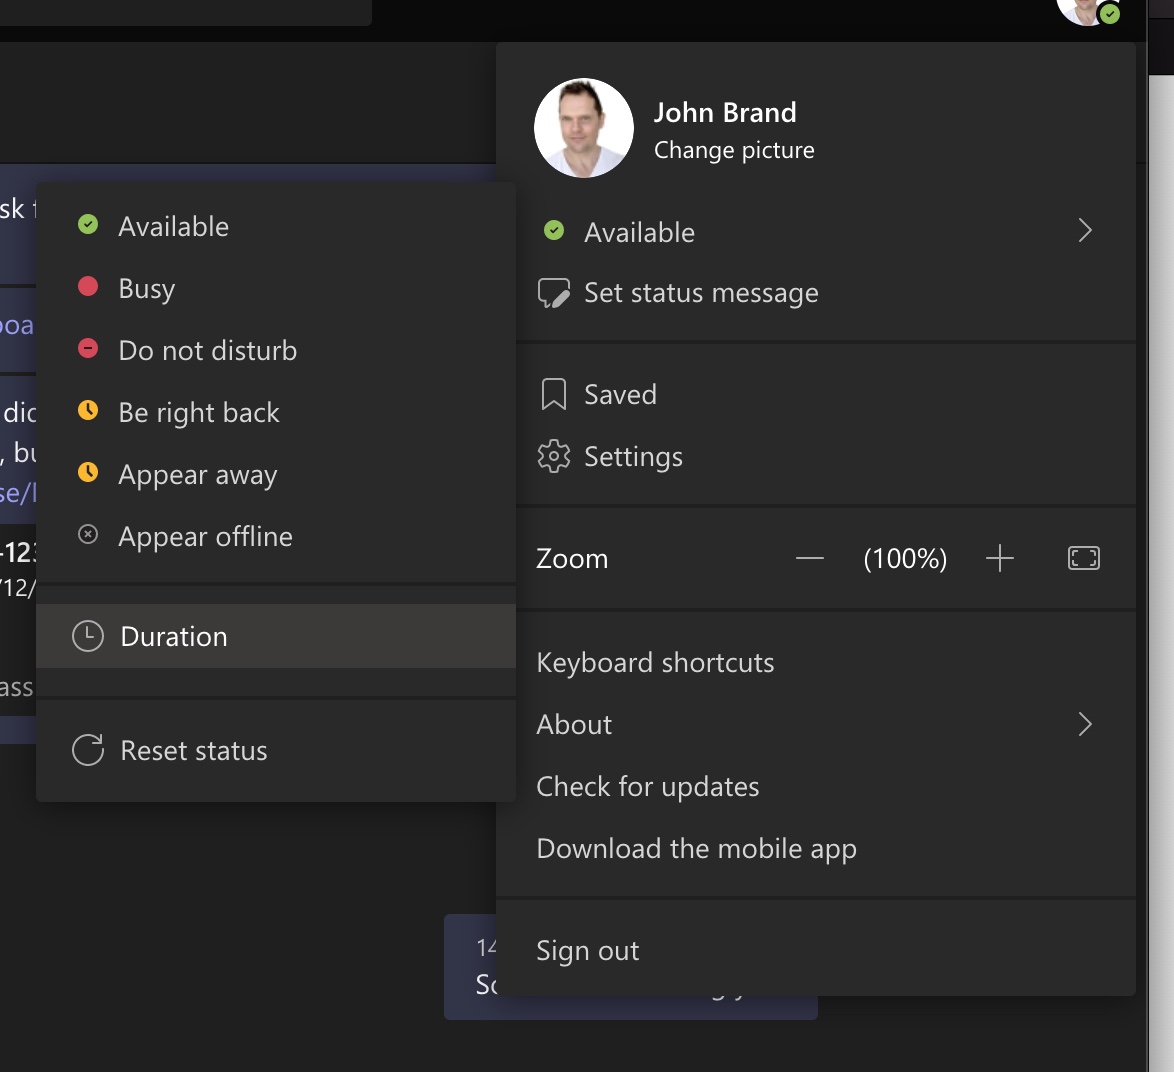This screenshot has width=1174, height=1072.
Task: Click John Brand's profile picture in menu
Action: (584, 128)
